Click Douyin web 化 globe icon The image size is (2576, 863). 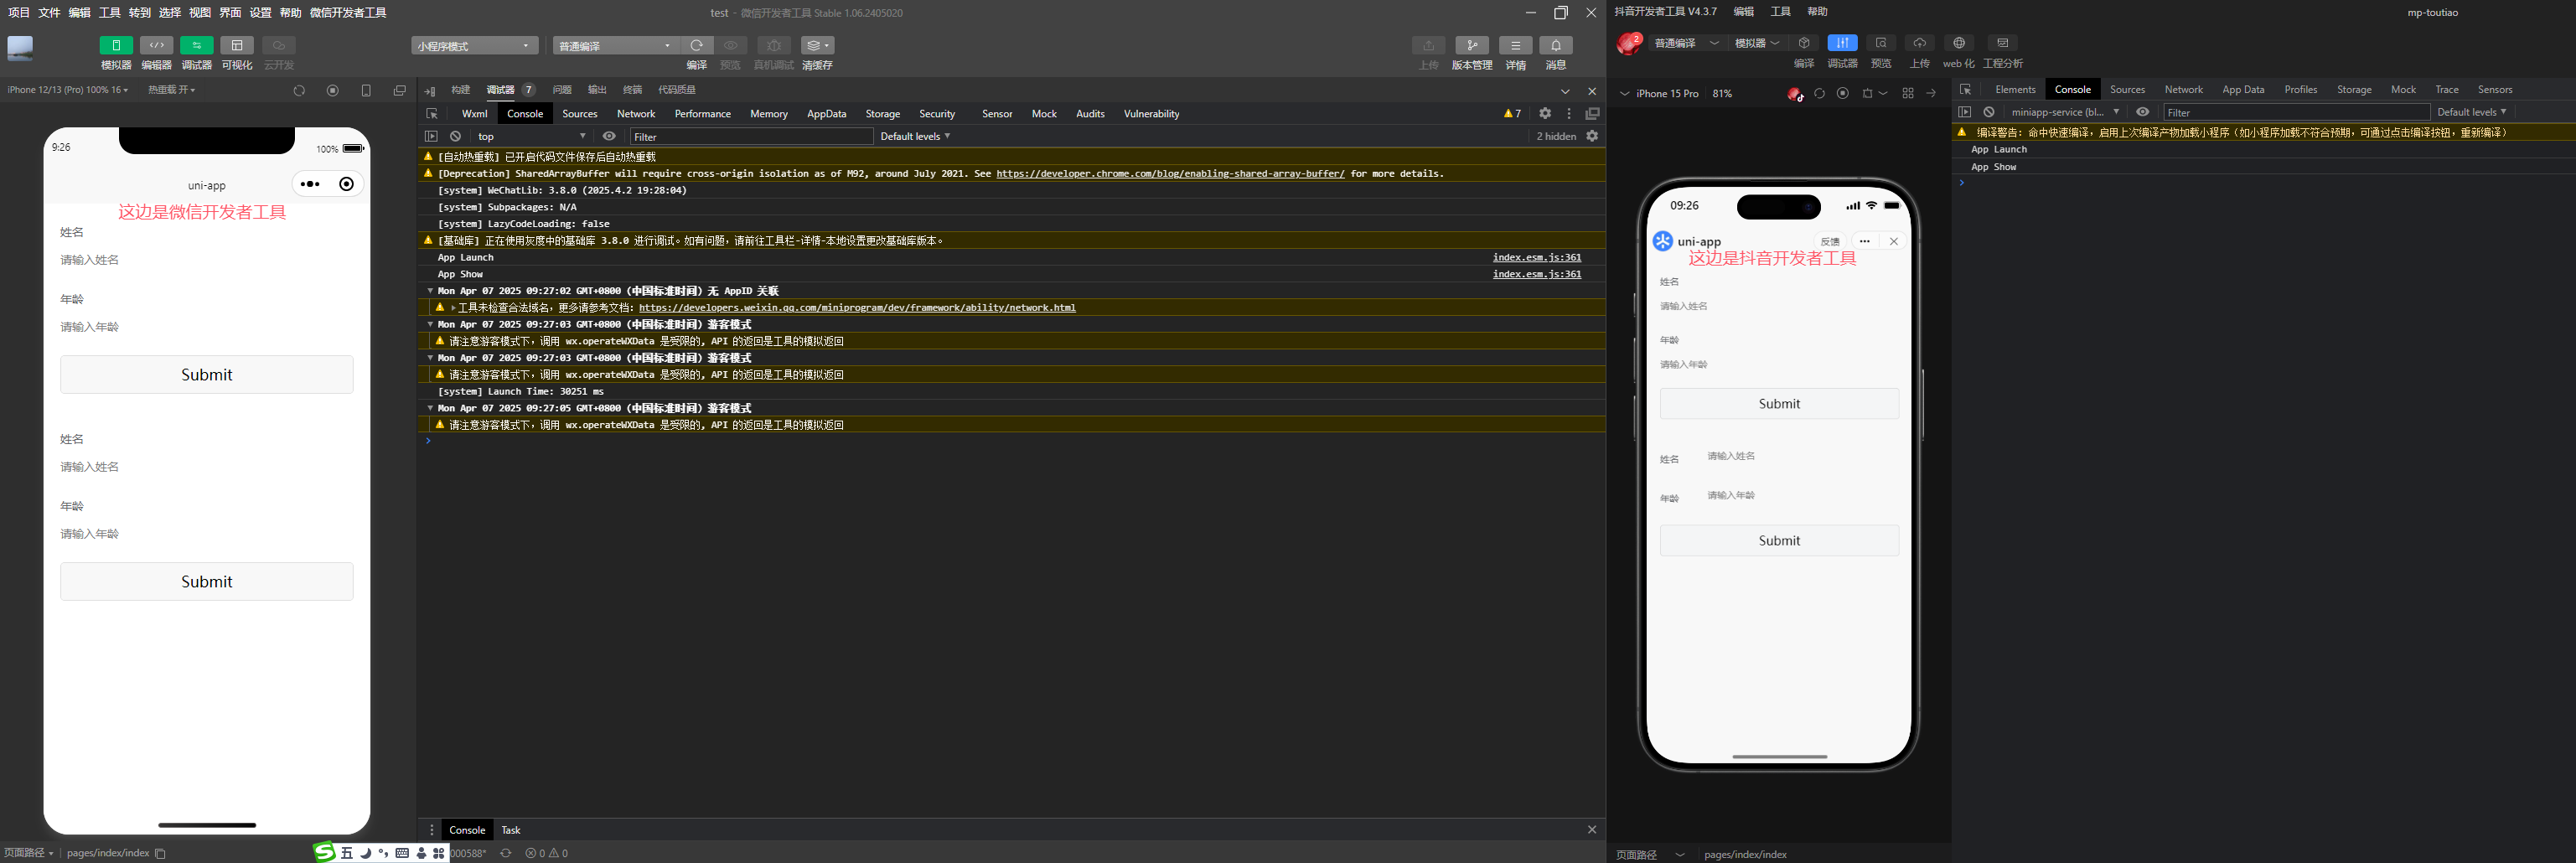[x=1959, y=43]
